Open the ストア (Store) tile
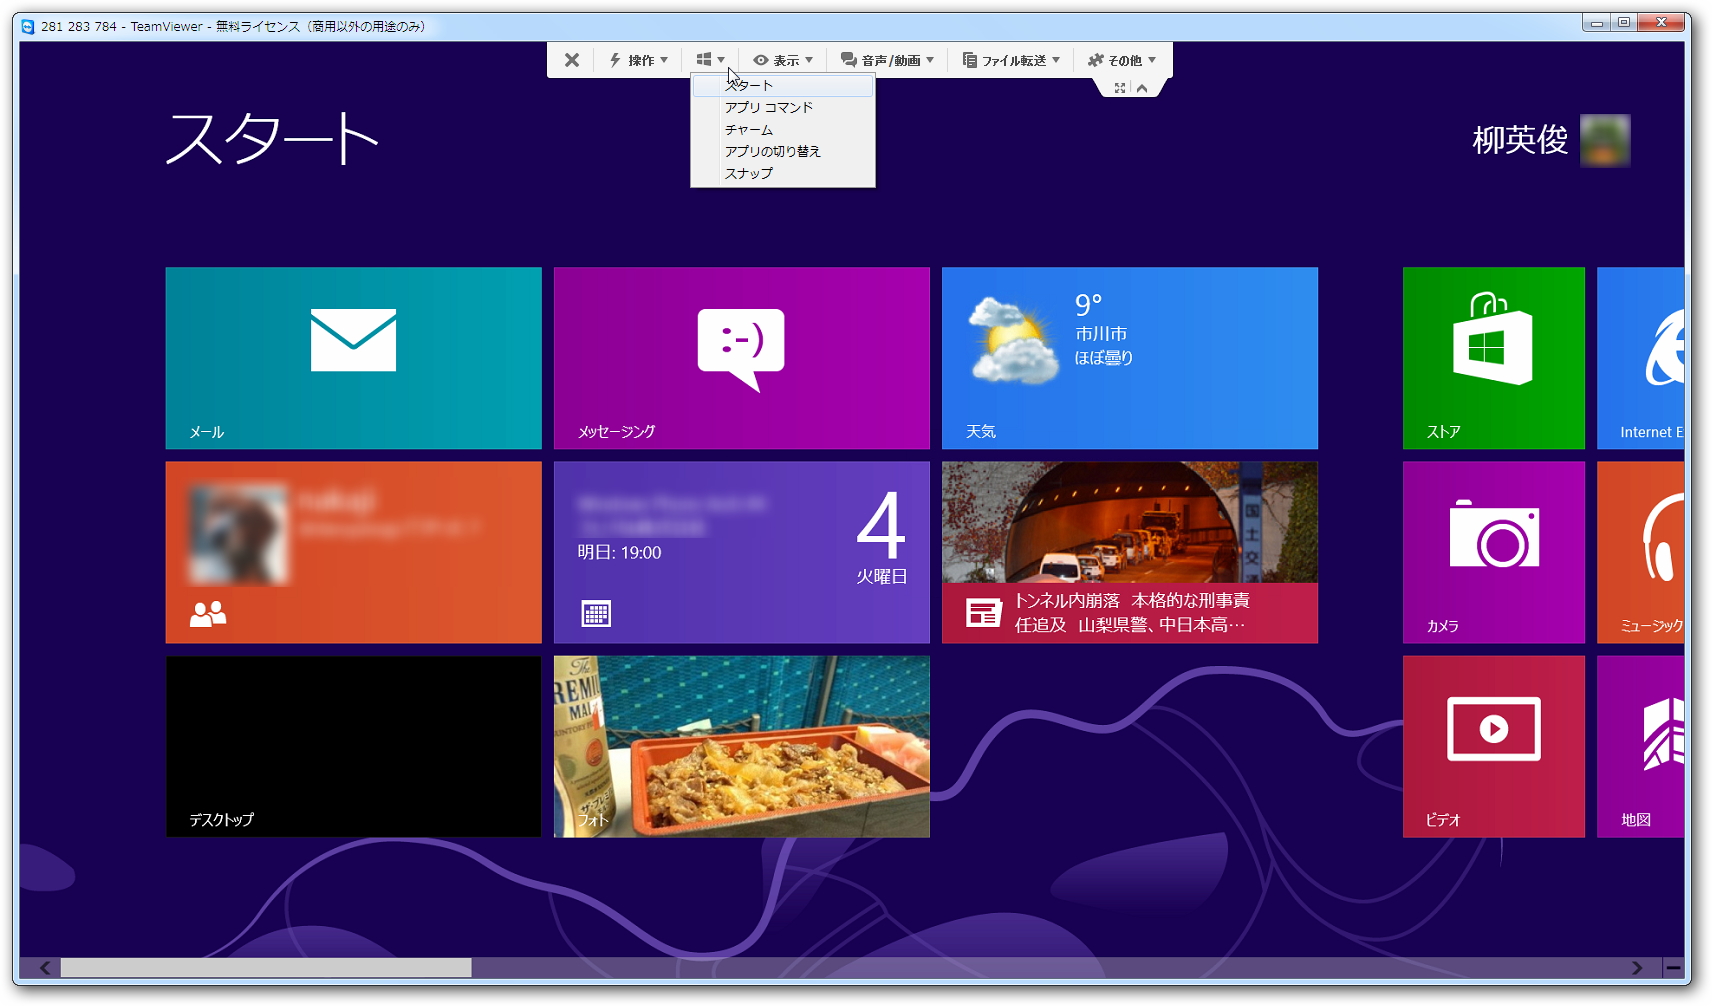This screenshot has width=1712, height=1006. click(x=1493, y=357)
